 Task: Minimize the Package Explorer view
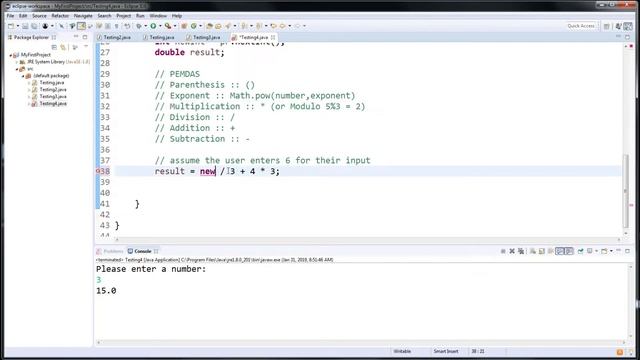click(76, 37)
